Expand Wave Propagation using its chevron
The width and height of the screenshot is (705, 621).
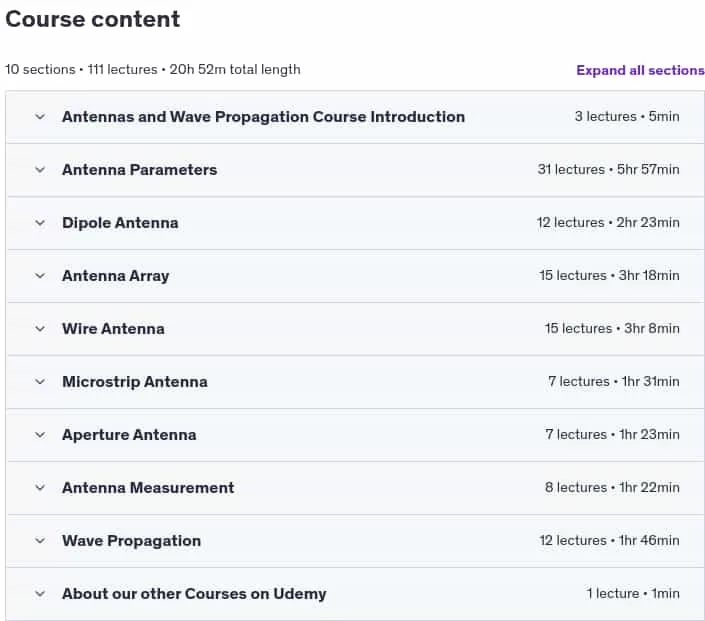pos(40,541)
